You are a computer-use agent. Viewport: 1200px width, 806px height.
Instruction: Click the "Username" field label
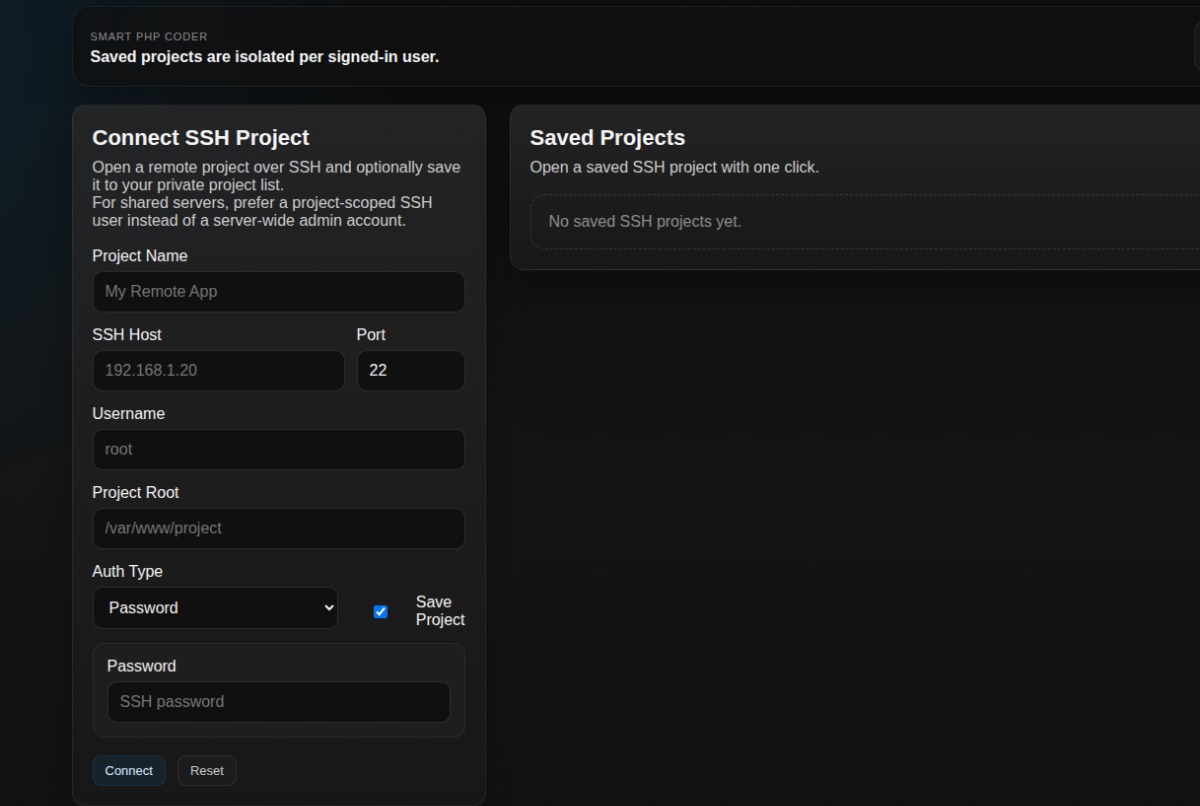click(129, 414)
